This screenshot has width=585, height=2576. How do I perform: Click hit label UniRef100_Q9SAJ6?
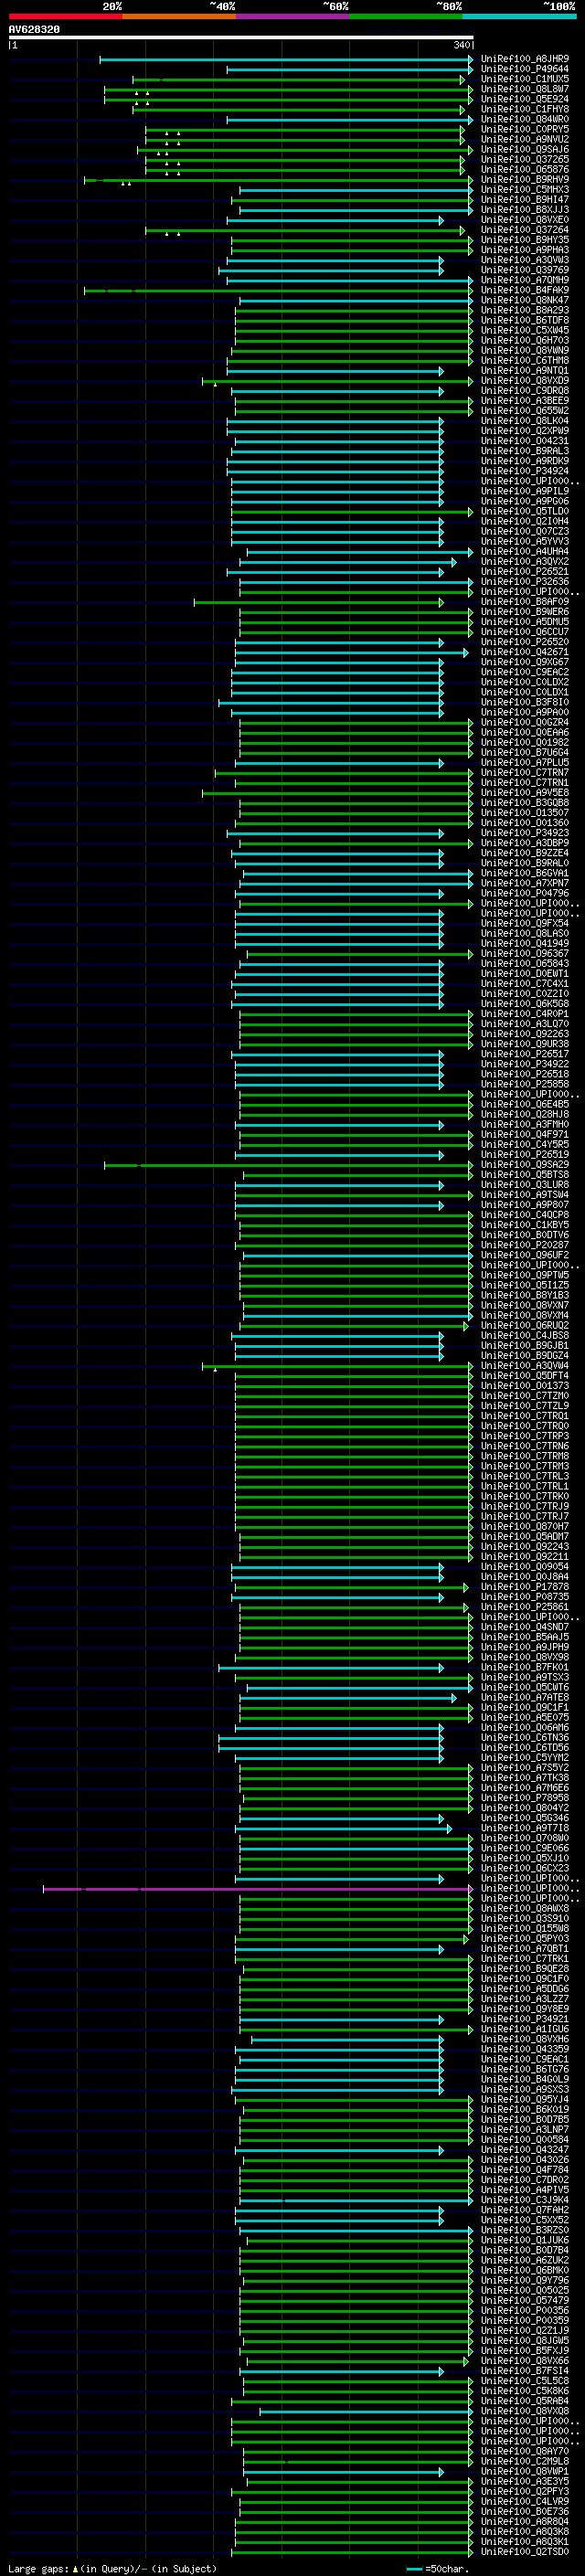click(525, 149)
